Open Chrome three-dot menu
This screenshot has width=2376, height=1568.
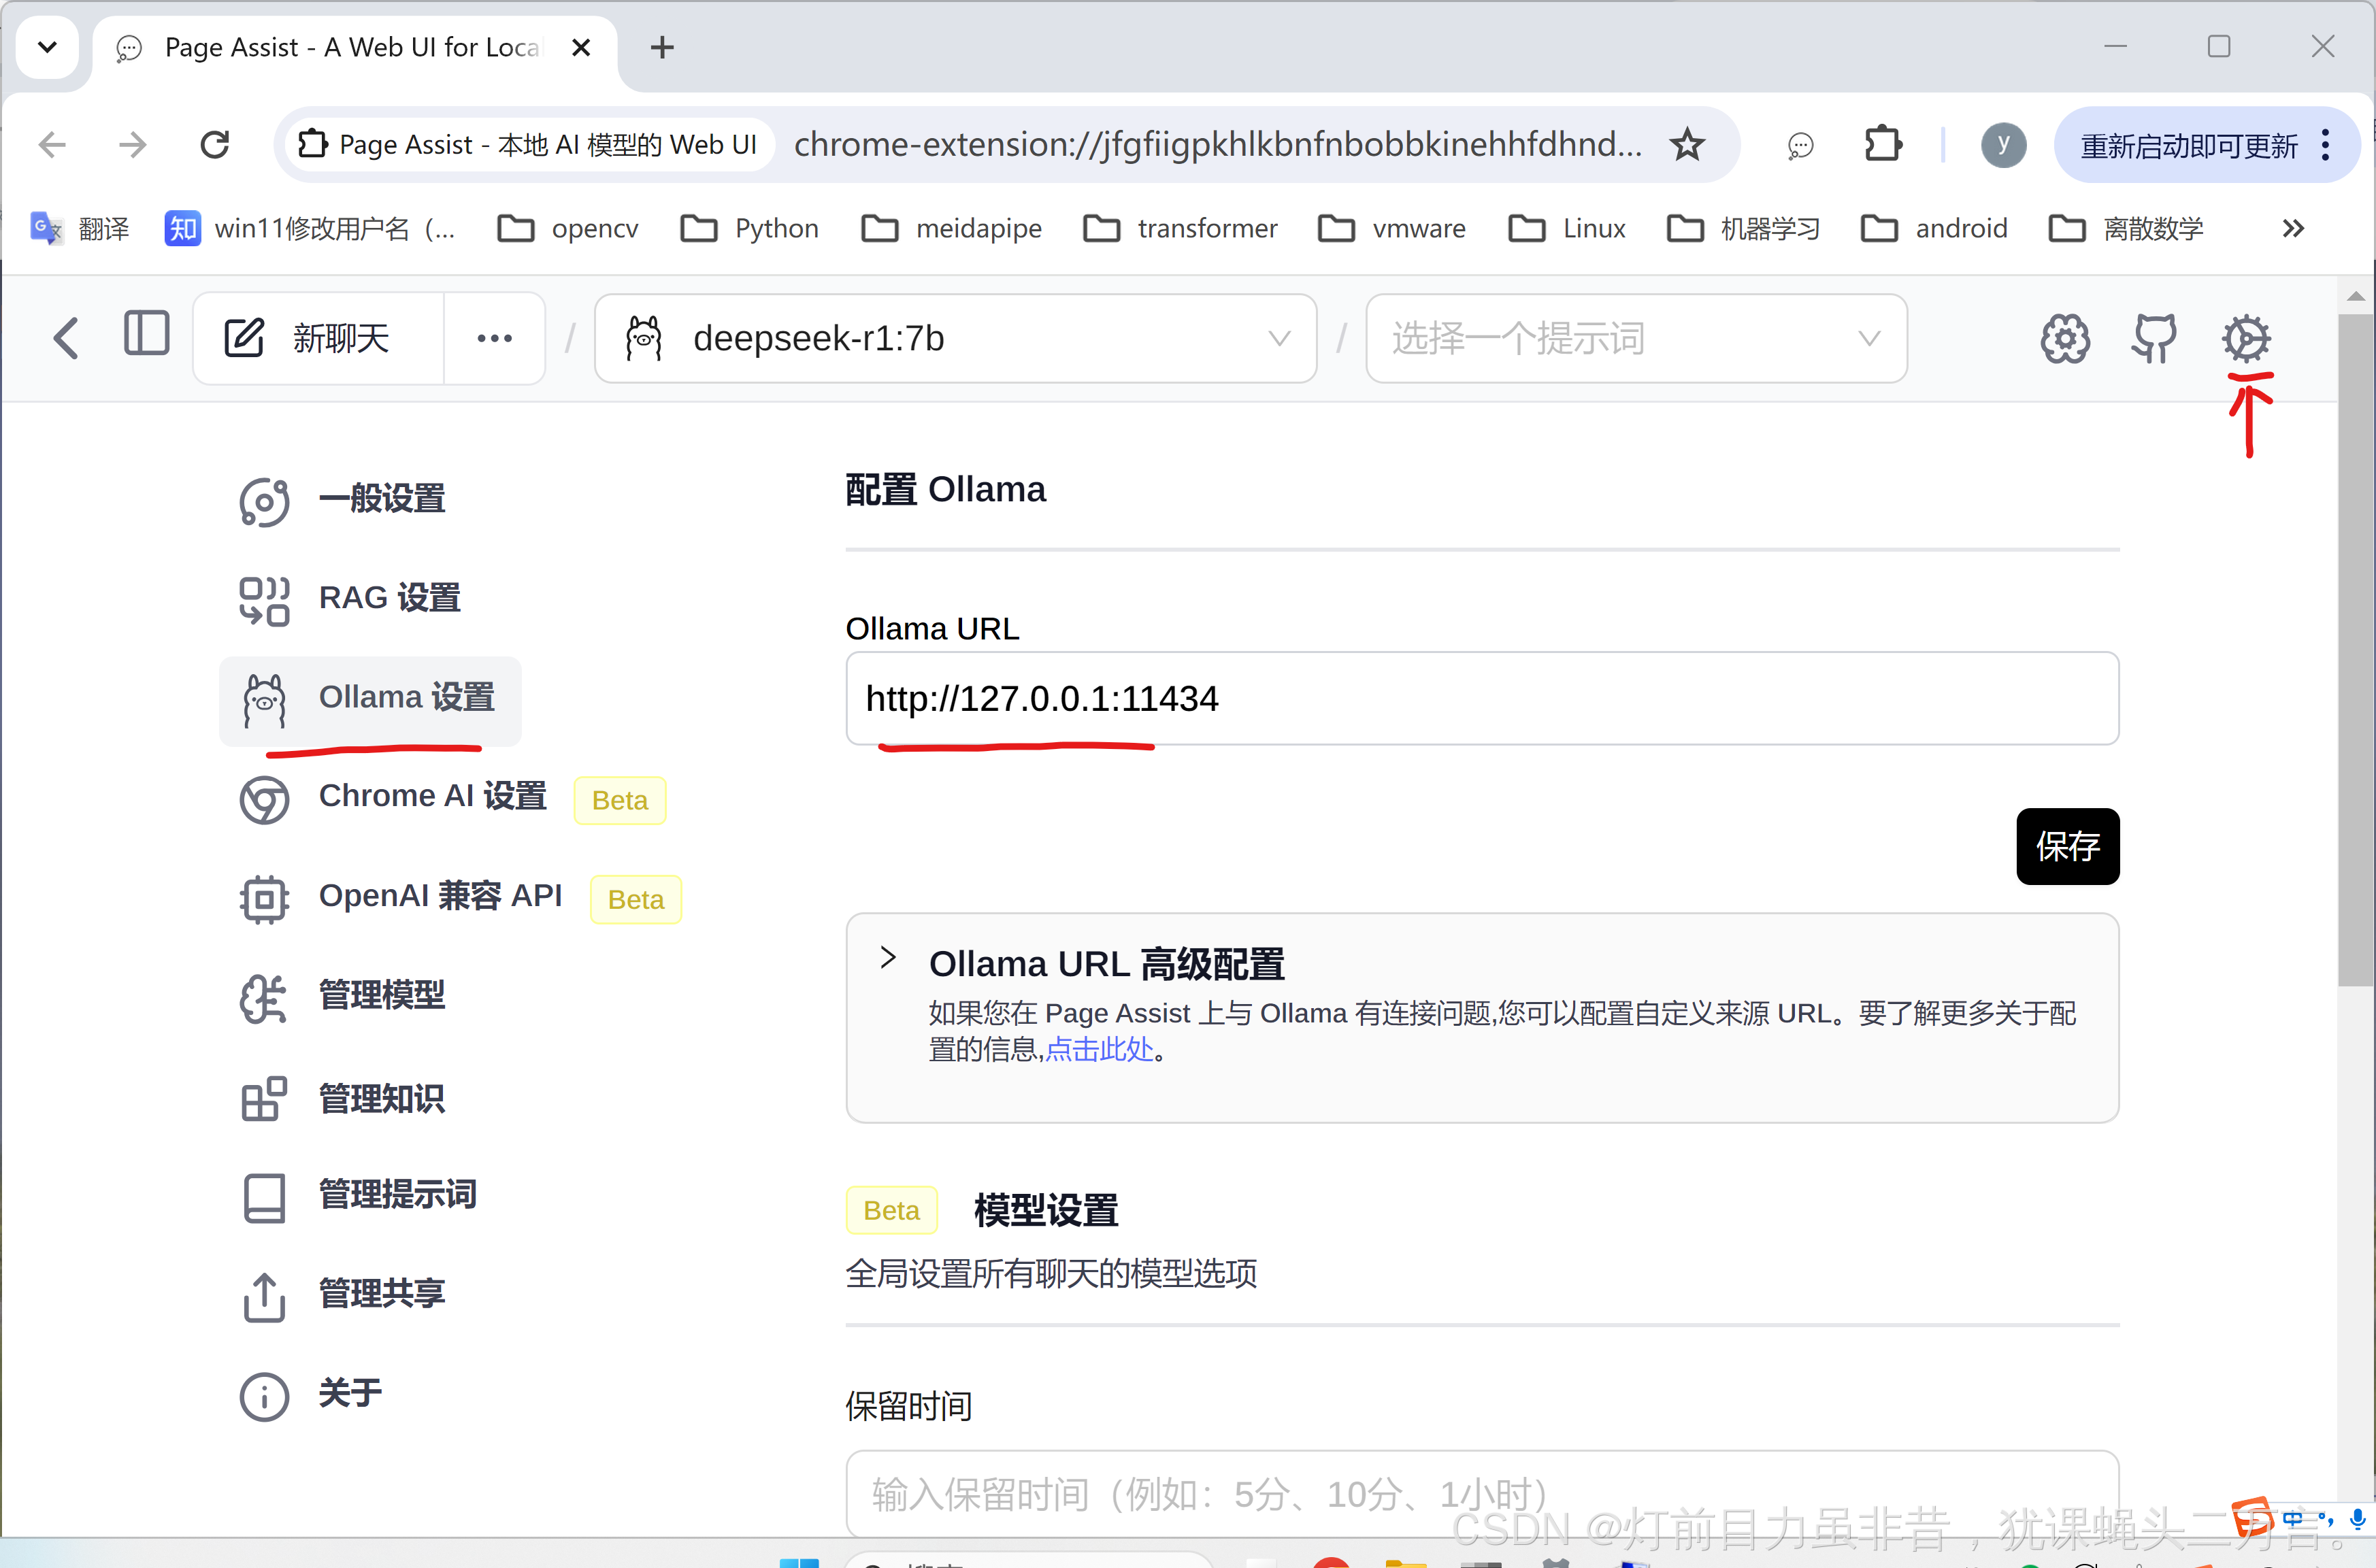tap(2325, 146)
